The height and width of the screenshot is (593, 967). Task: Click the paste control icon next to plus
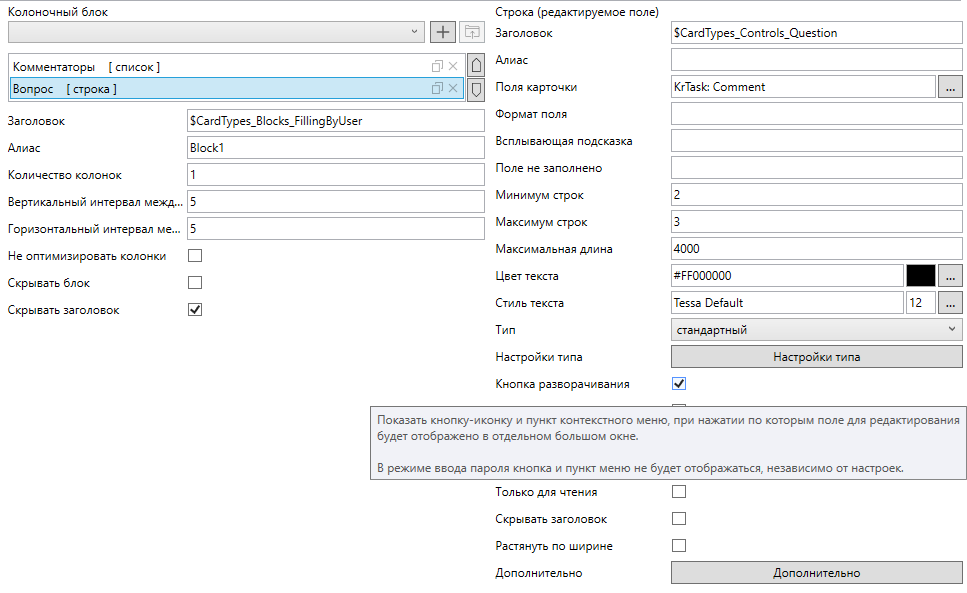(x=472, y=32)
